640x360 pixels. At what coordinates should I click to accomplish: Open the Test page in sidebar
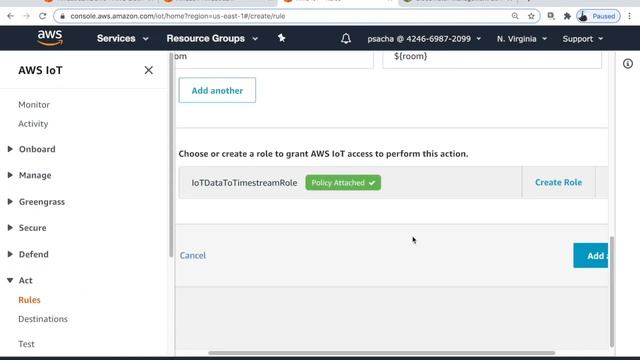(x=26, y=344)
